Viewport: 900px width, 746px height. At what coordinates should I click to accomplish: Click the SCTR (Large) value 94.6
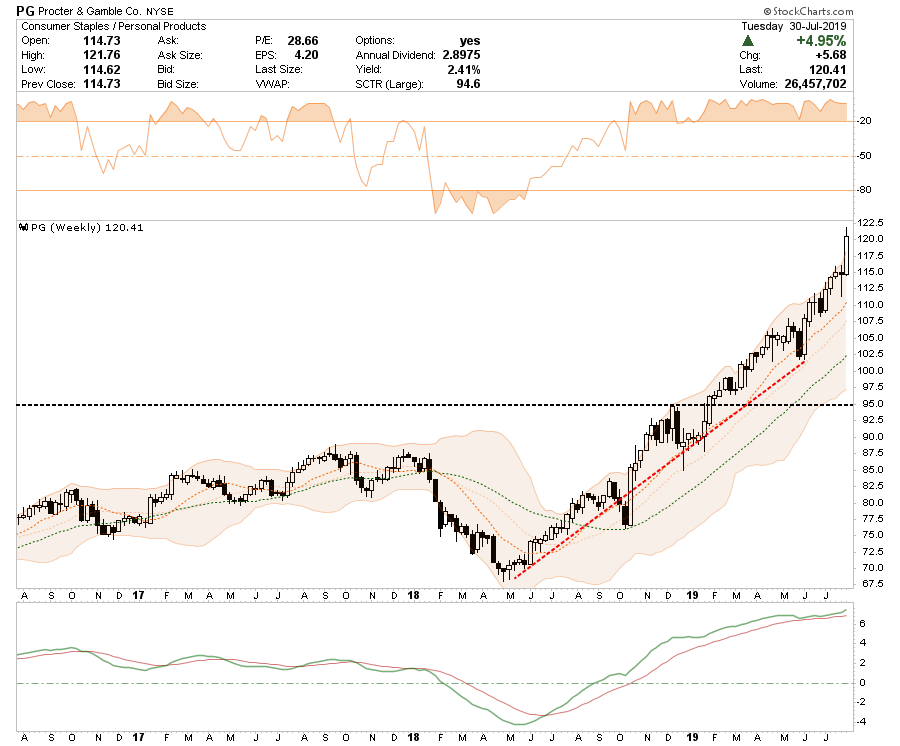coord(468,84)
